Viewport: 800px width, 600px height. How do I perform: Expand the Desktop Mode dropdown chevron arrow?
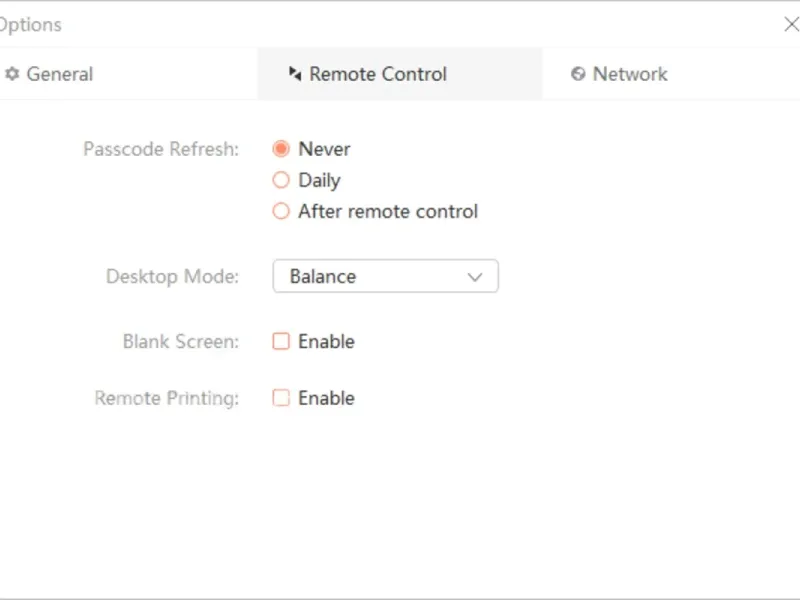pos(475,277)
